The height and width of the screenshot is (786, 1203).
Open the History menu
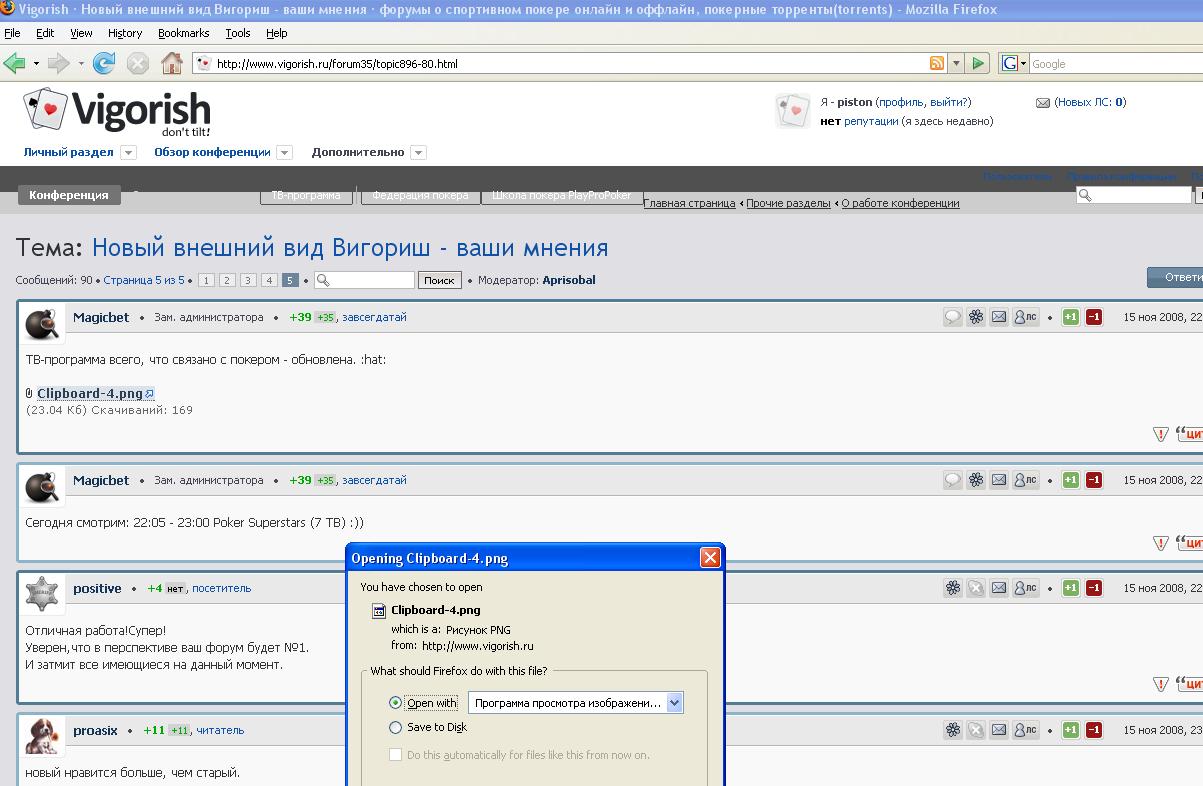125,33
